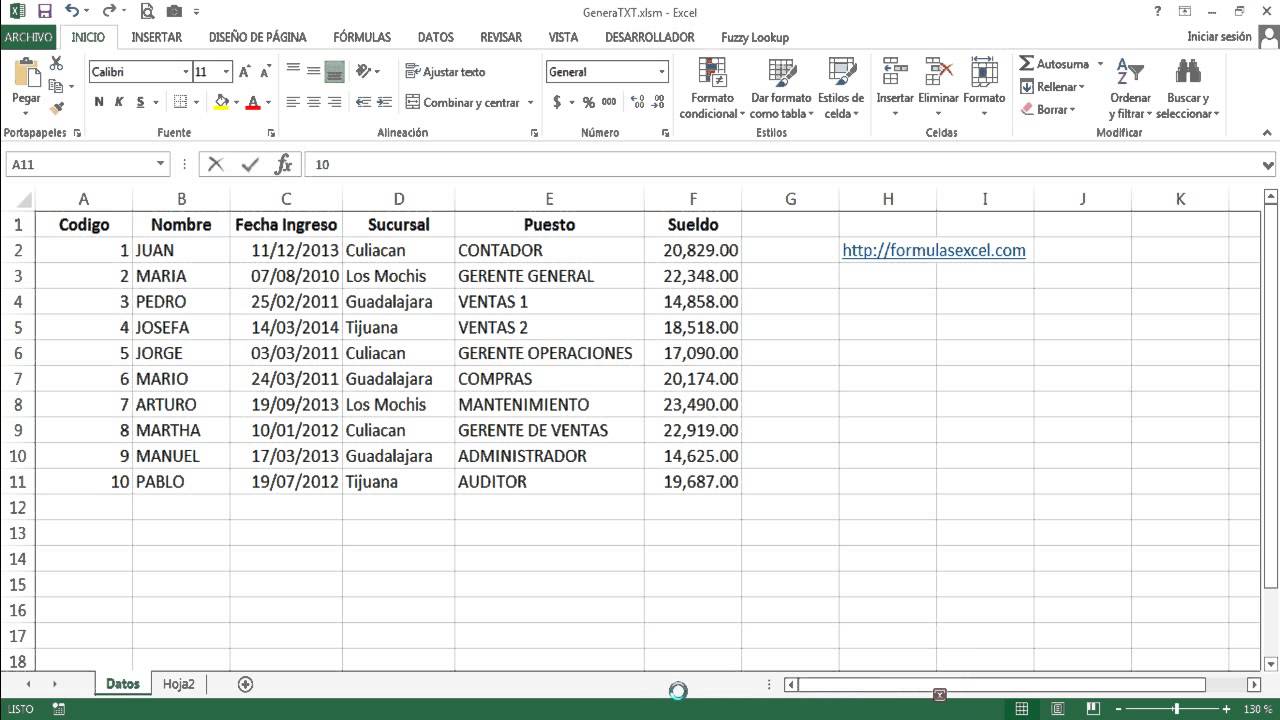Screen dimensions: 1280x720
Task: Open the font name dropdown showing Calibri
Action: [184, 71]
